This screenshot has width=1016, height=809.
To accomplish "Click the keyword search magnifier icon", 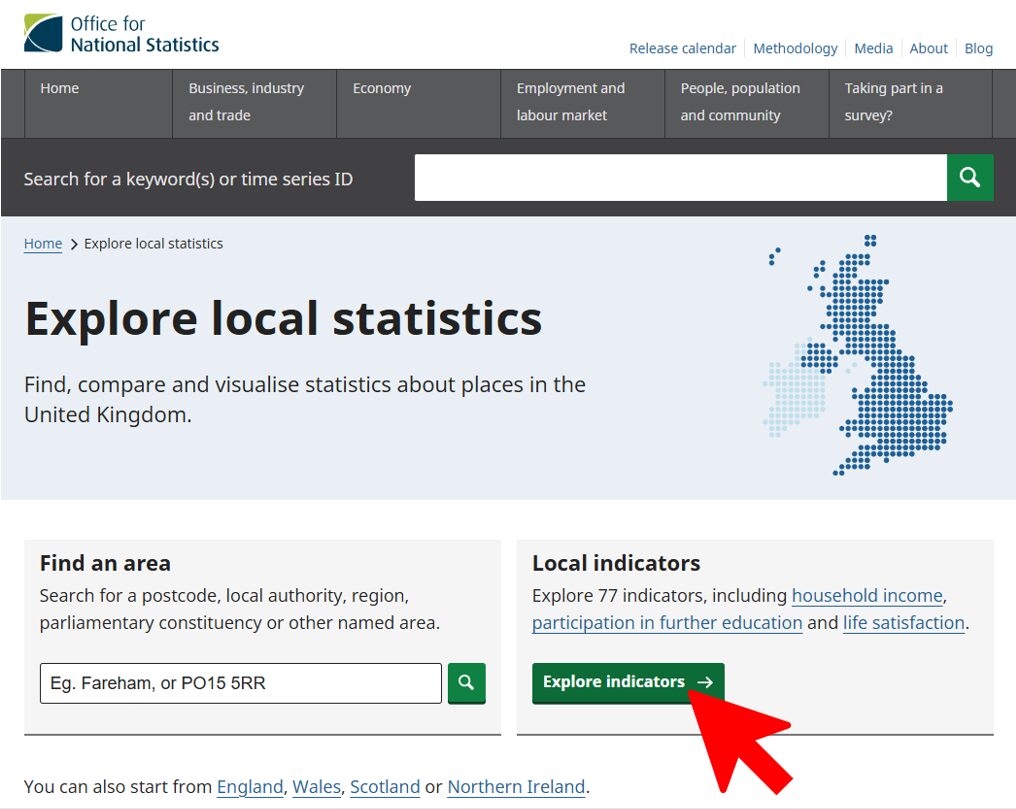I will coord(969,177).
